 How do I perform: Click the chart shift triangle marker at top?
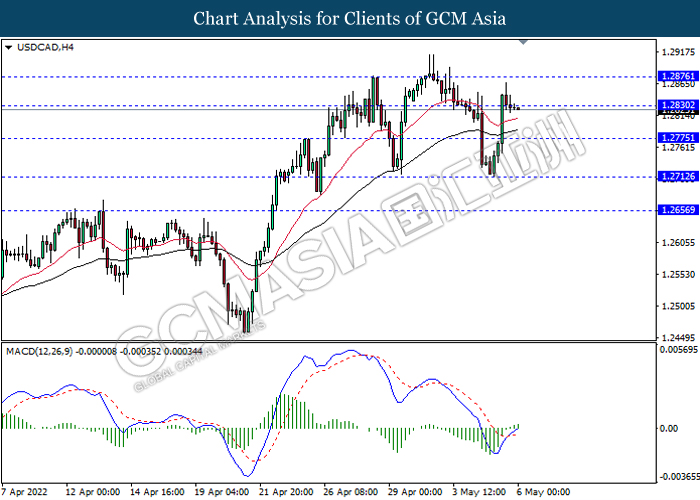pos(524,42)
